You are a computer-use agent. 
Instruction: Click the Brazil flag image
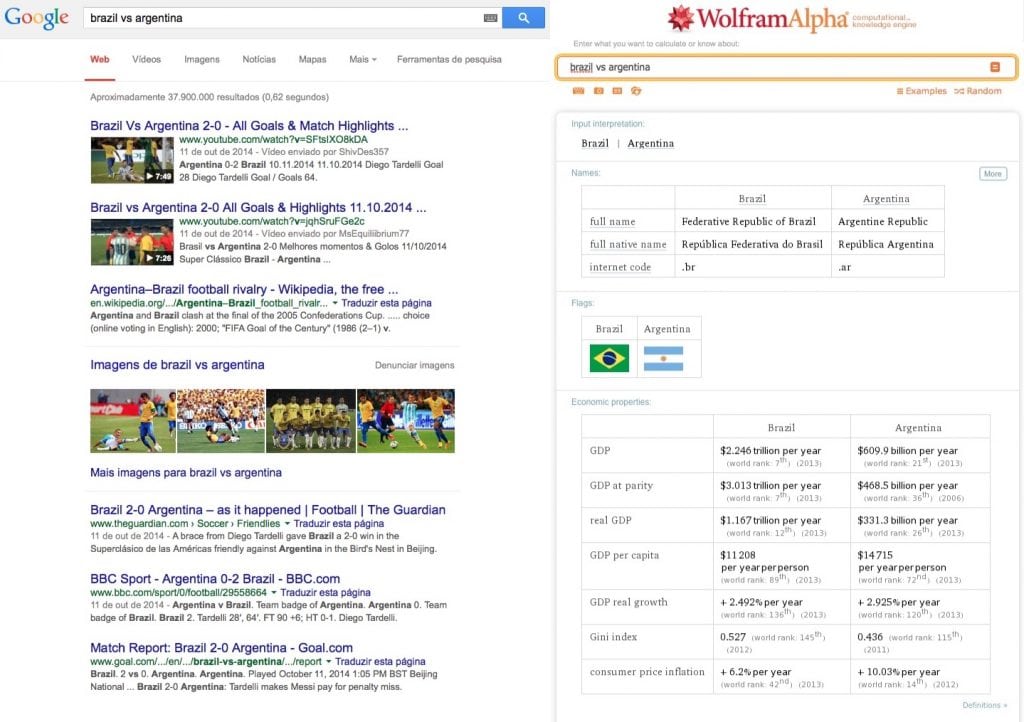click(609, 358)
